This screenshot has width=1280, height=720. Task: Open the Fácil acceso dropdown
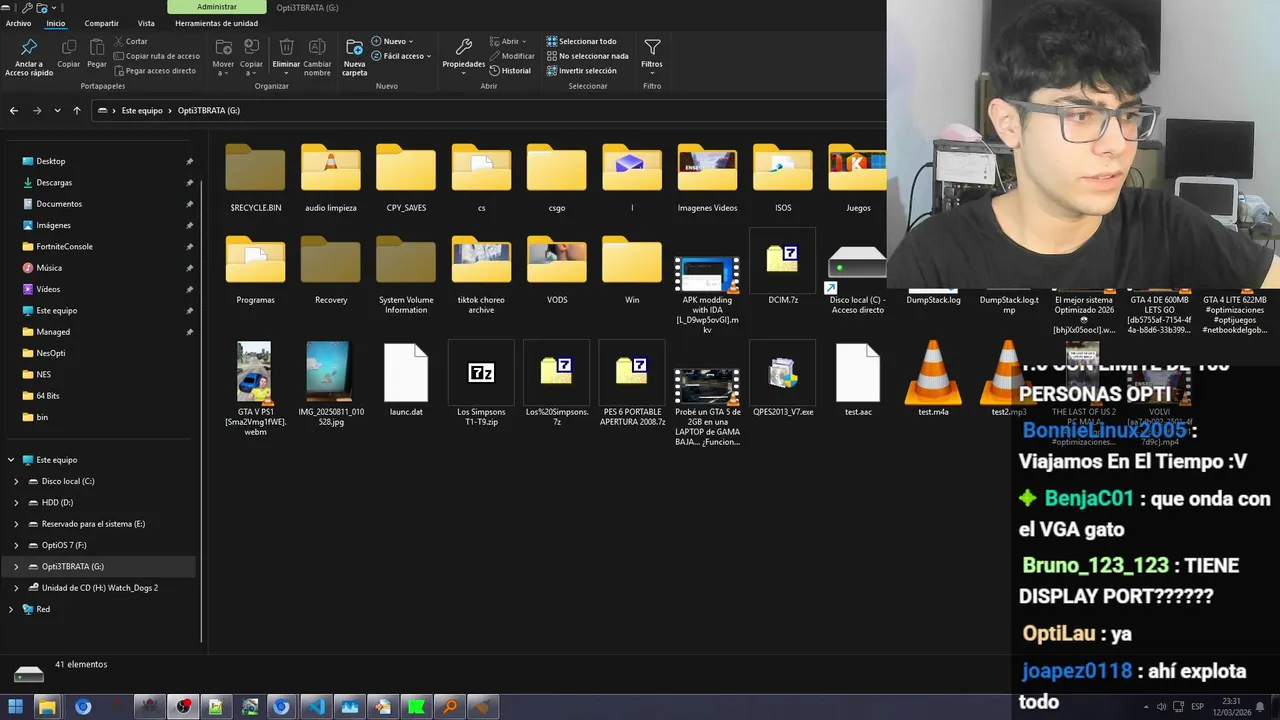pos(401,56)
